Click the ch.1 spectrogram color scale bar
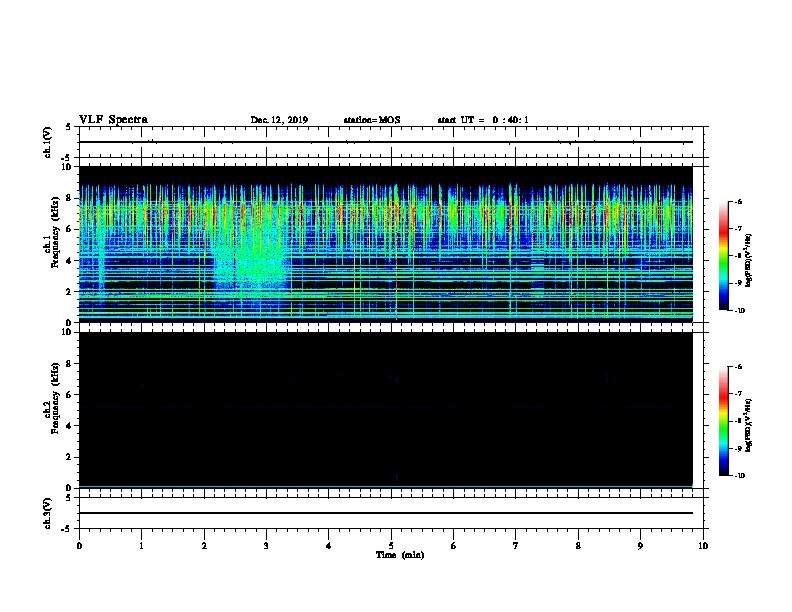 [723, 256]
